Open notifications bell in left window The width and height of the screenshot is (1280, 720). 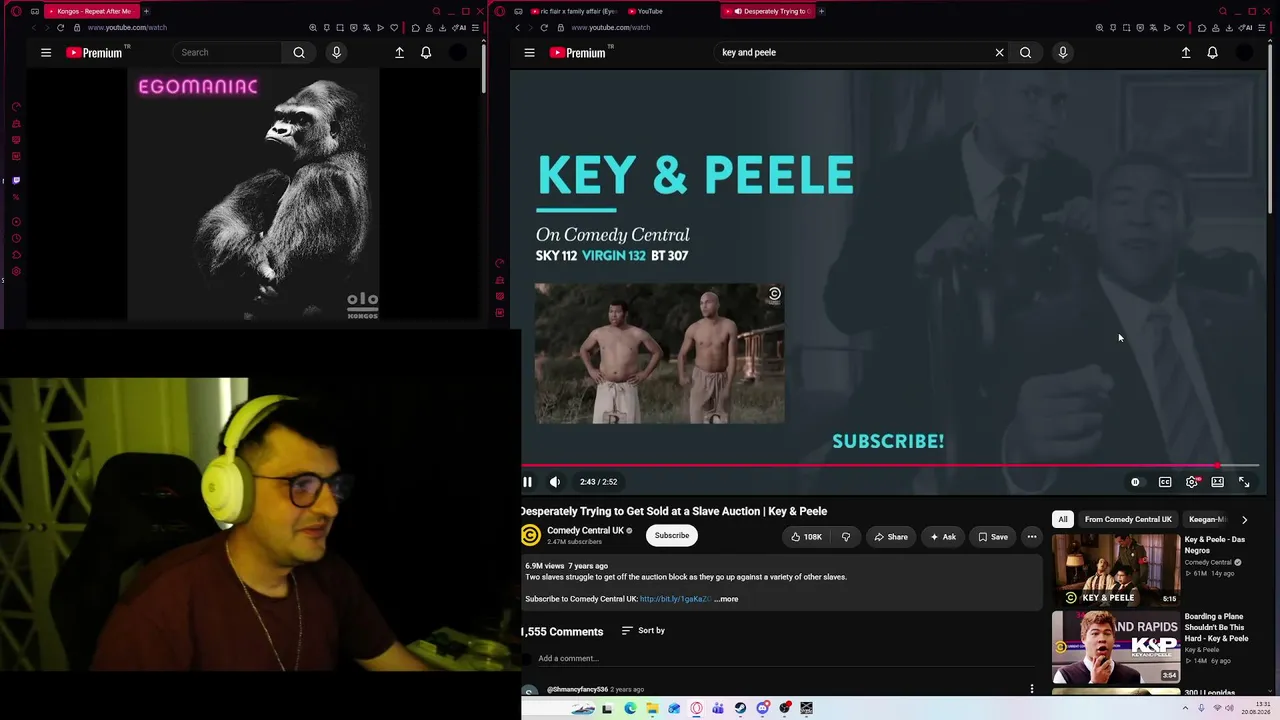426,53
